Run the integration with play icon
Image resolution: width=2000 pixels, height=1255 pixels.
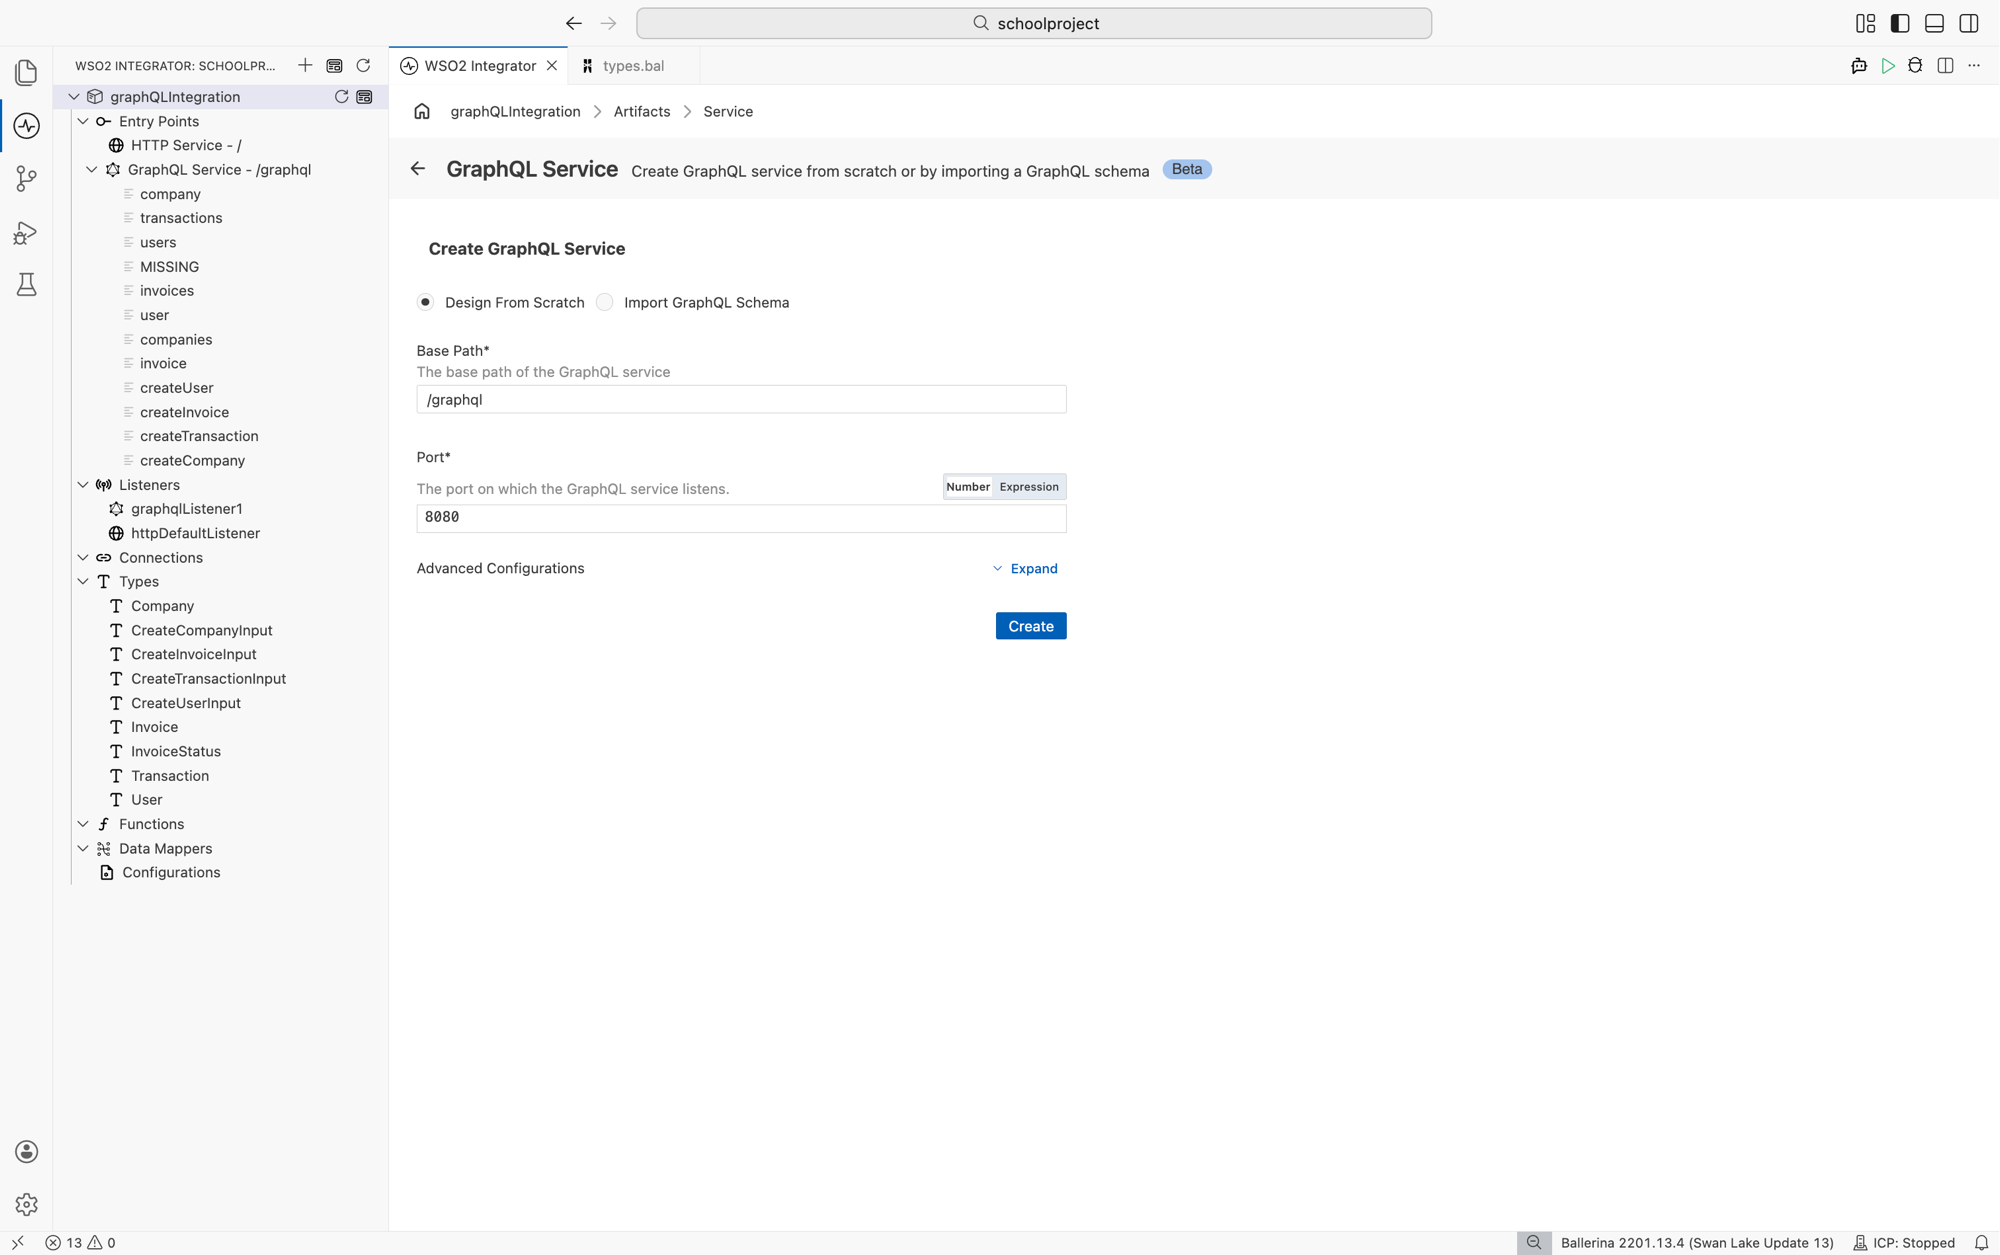pyautogui.click(x=1887, y=66)
